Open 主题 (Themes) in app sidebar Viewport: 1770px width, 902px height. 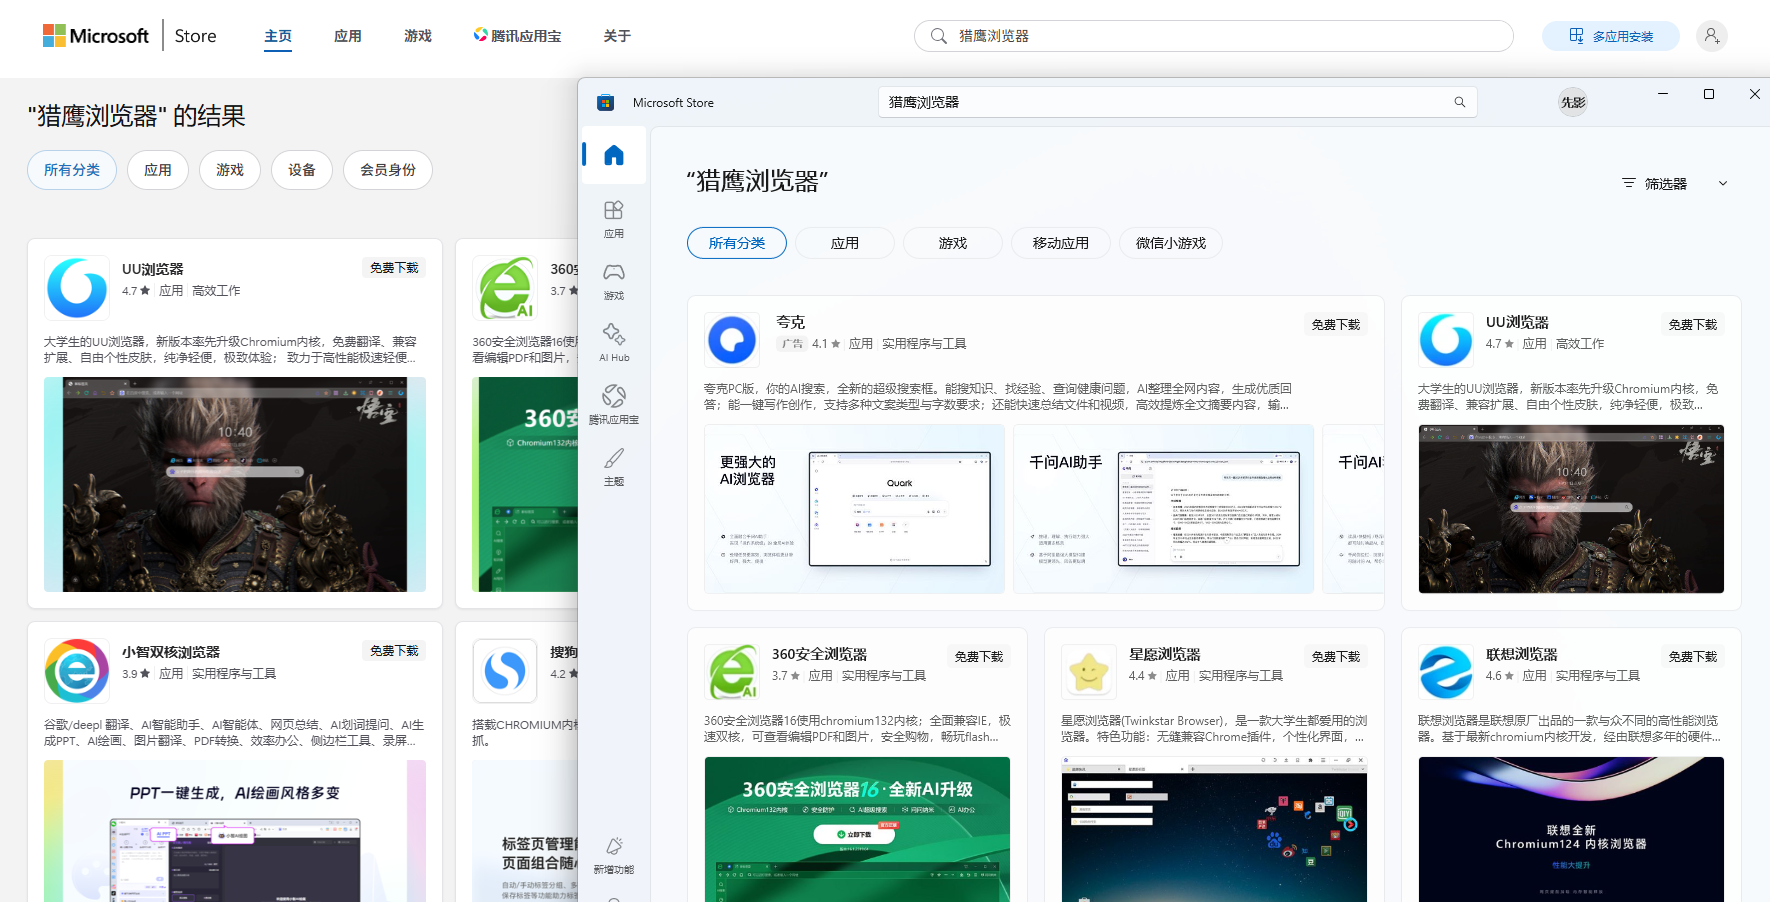click(614, 467)
